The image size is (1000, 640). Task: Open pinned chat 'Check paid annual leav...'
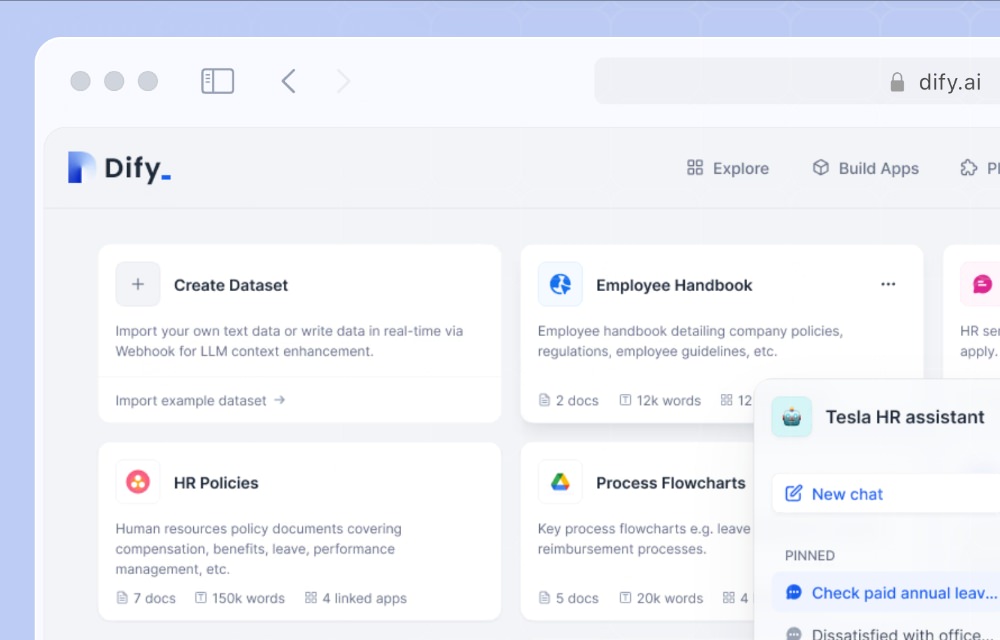coord(886,593)
